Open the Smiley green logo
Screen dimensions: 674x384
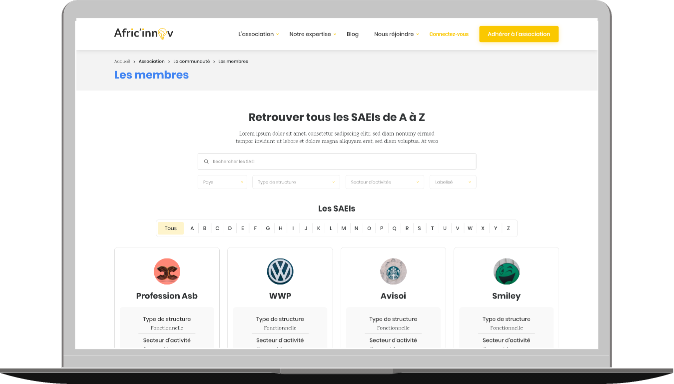click(506, 271)
